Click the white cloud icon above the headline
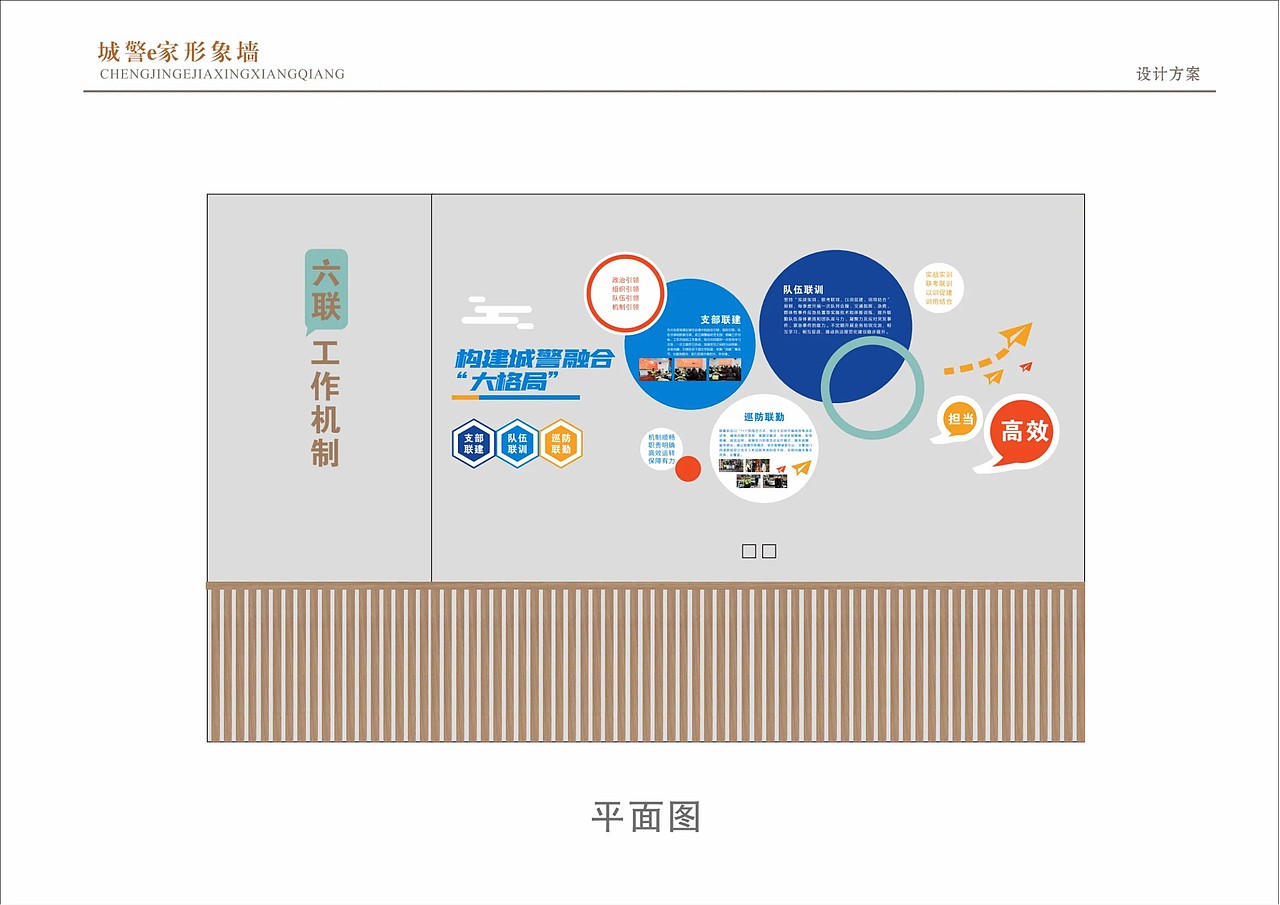The image size is (1280, 905). [497, 312]
